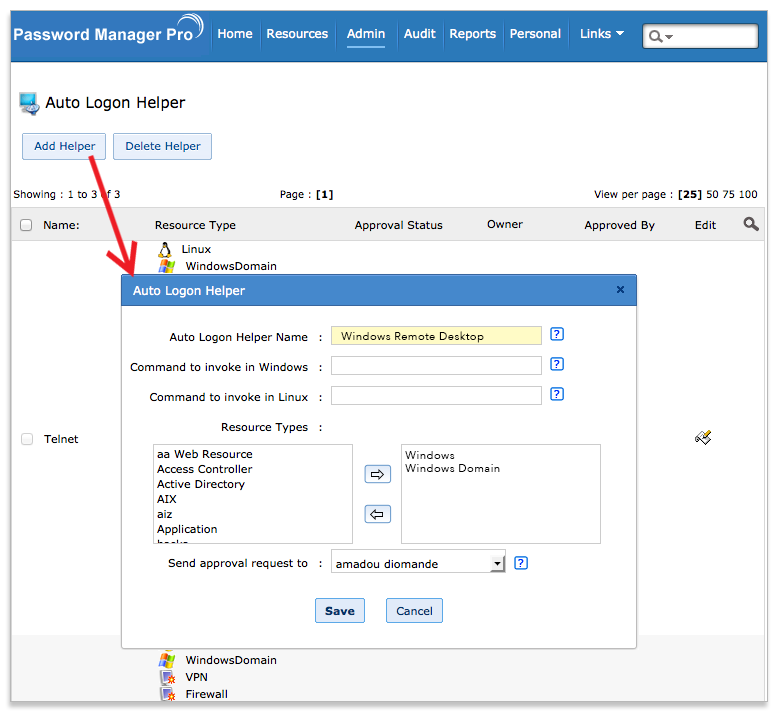
Task: Select 'Active Directory' in resource list
Action: 201,484
